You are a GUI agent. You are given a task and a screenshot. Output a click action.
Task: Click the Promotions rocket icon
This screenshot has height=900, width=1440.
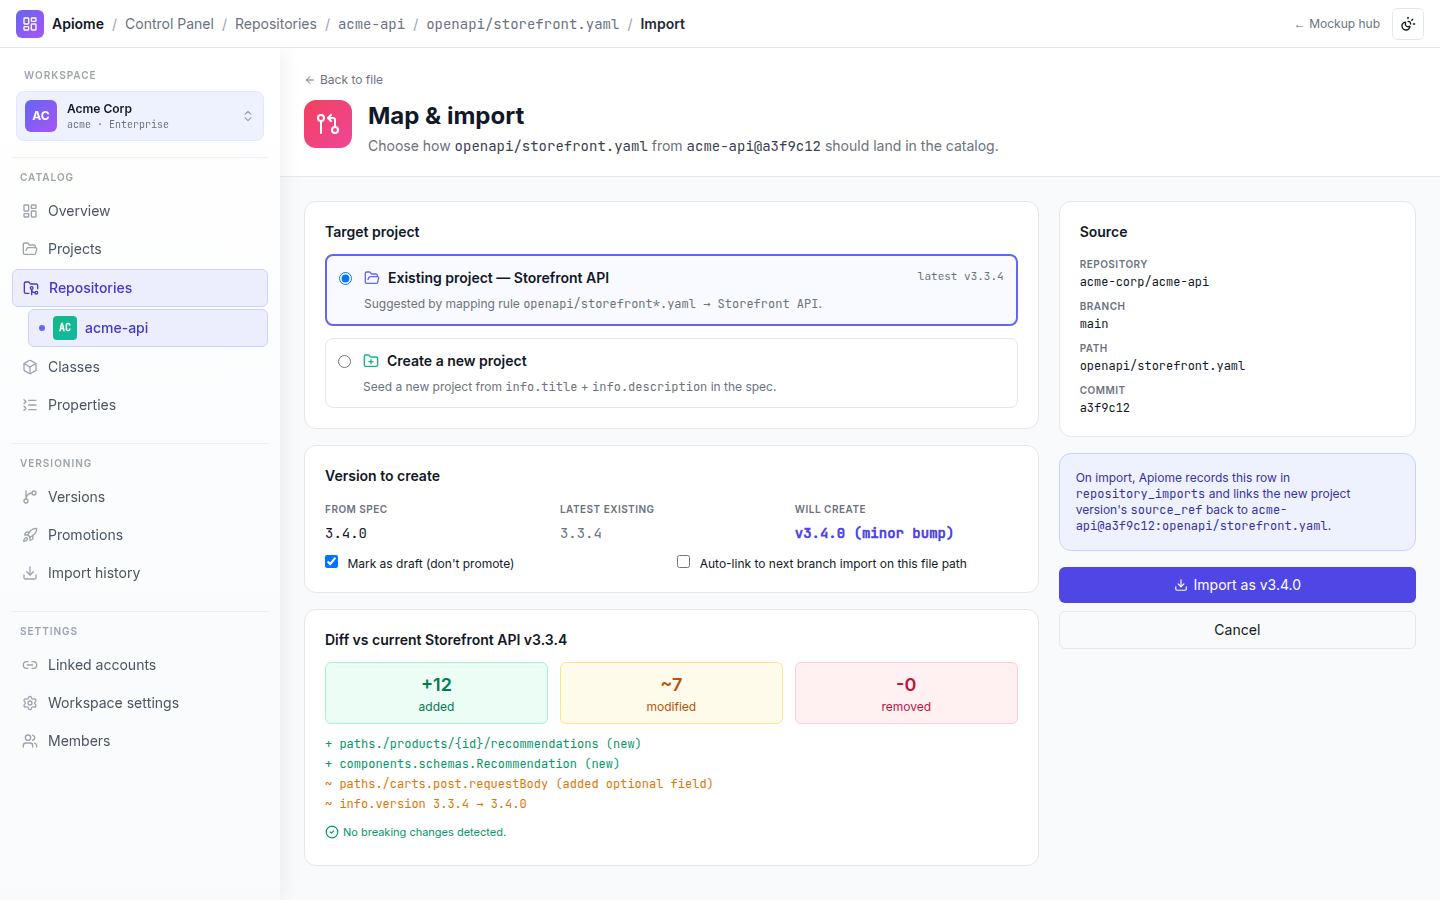30,535
